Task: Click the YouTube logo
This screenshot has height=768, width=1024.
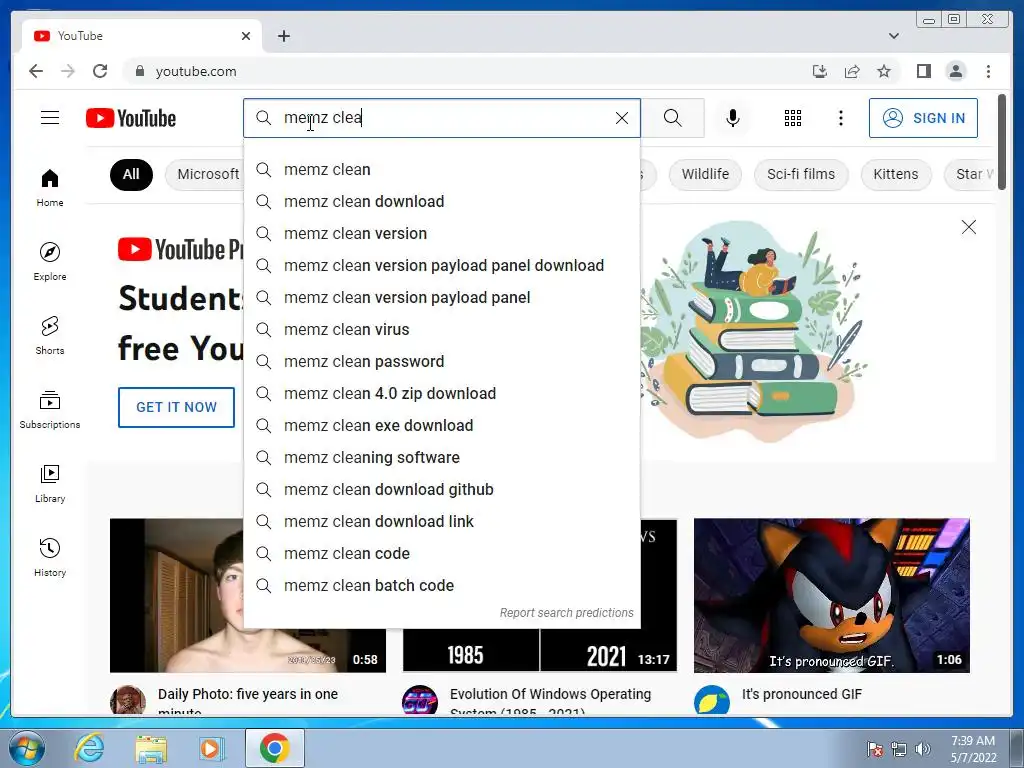Action: [131, 118]
